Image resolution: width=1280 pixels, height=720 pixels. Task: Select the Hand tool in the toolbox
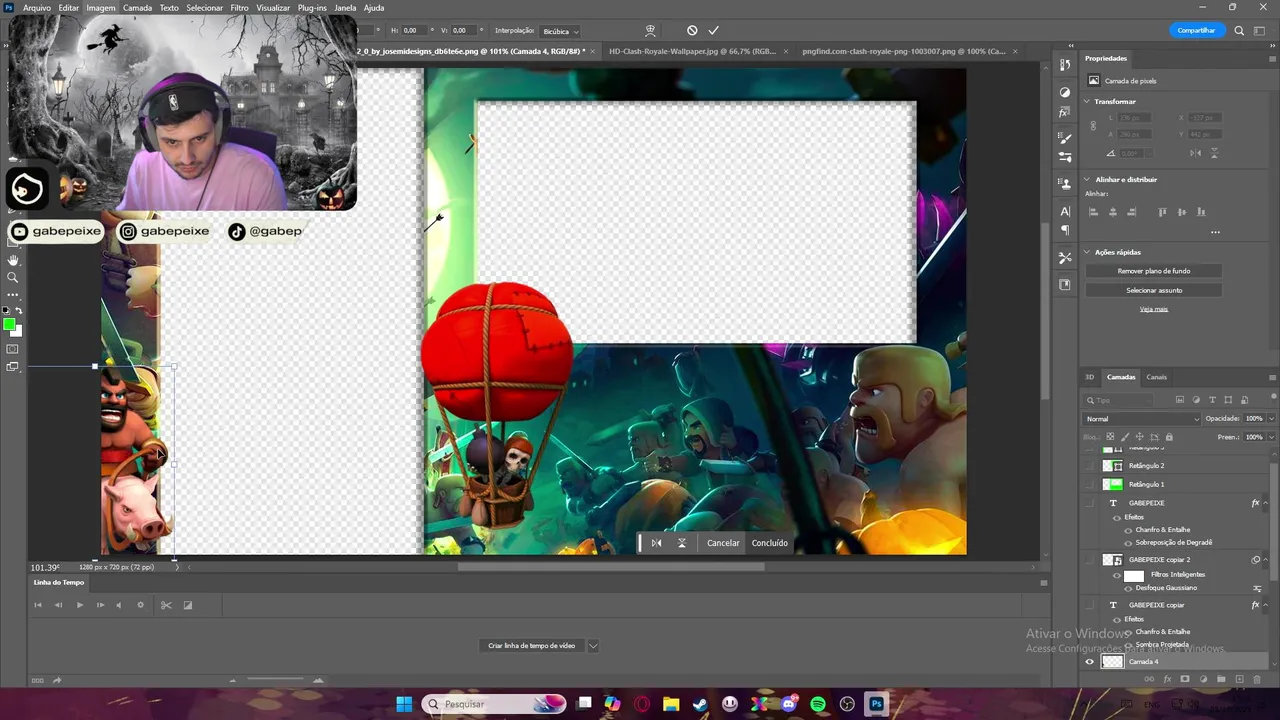(x=13, y=260)
